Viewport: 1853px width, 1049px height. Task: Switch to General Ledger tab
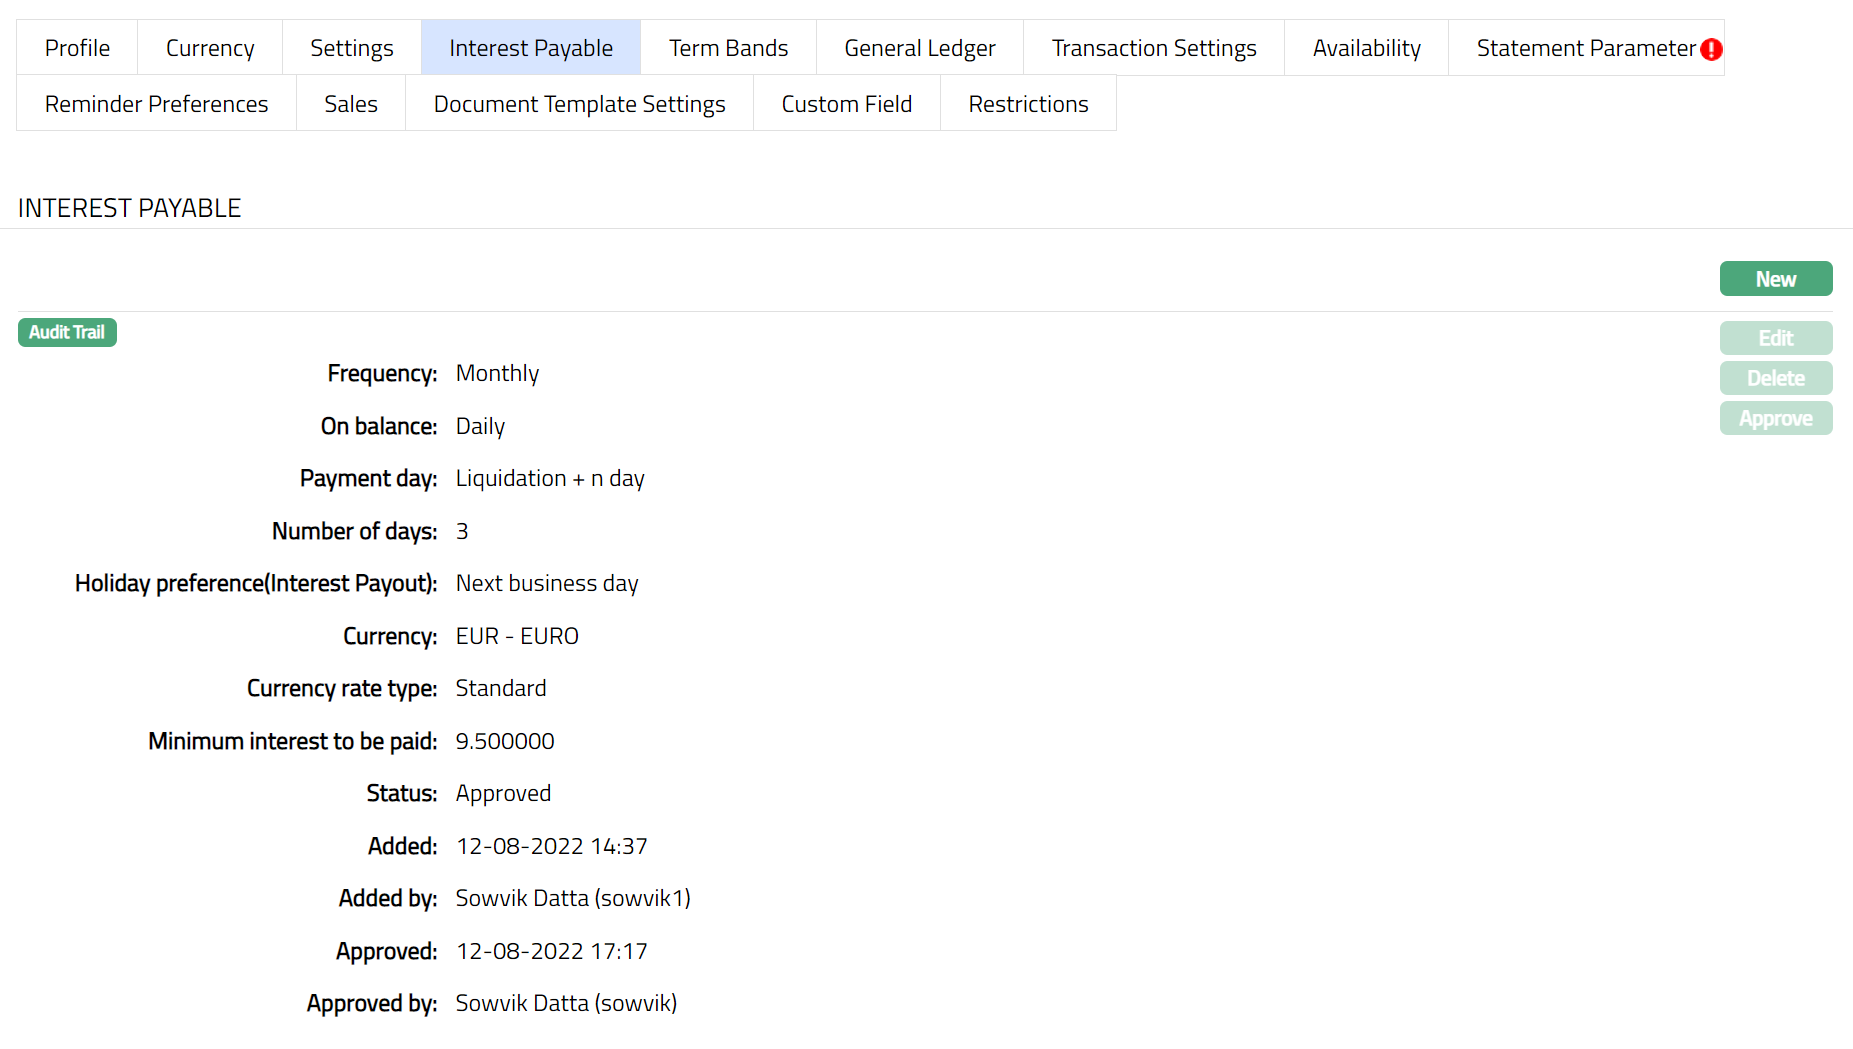(919, 48)
